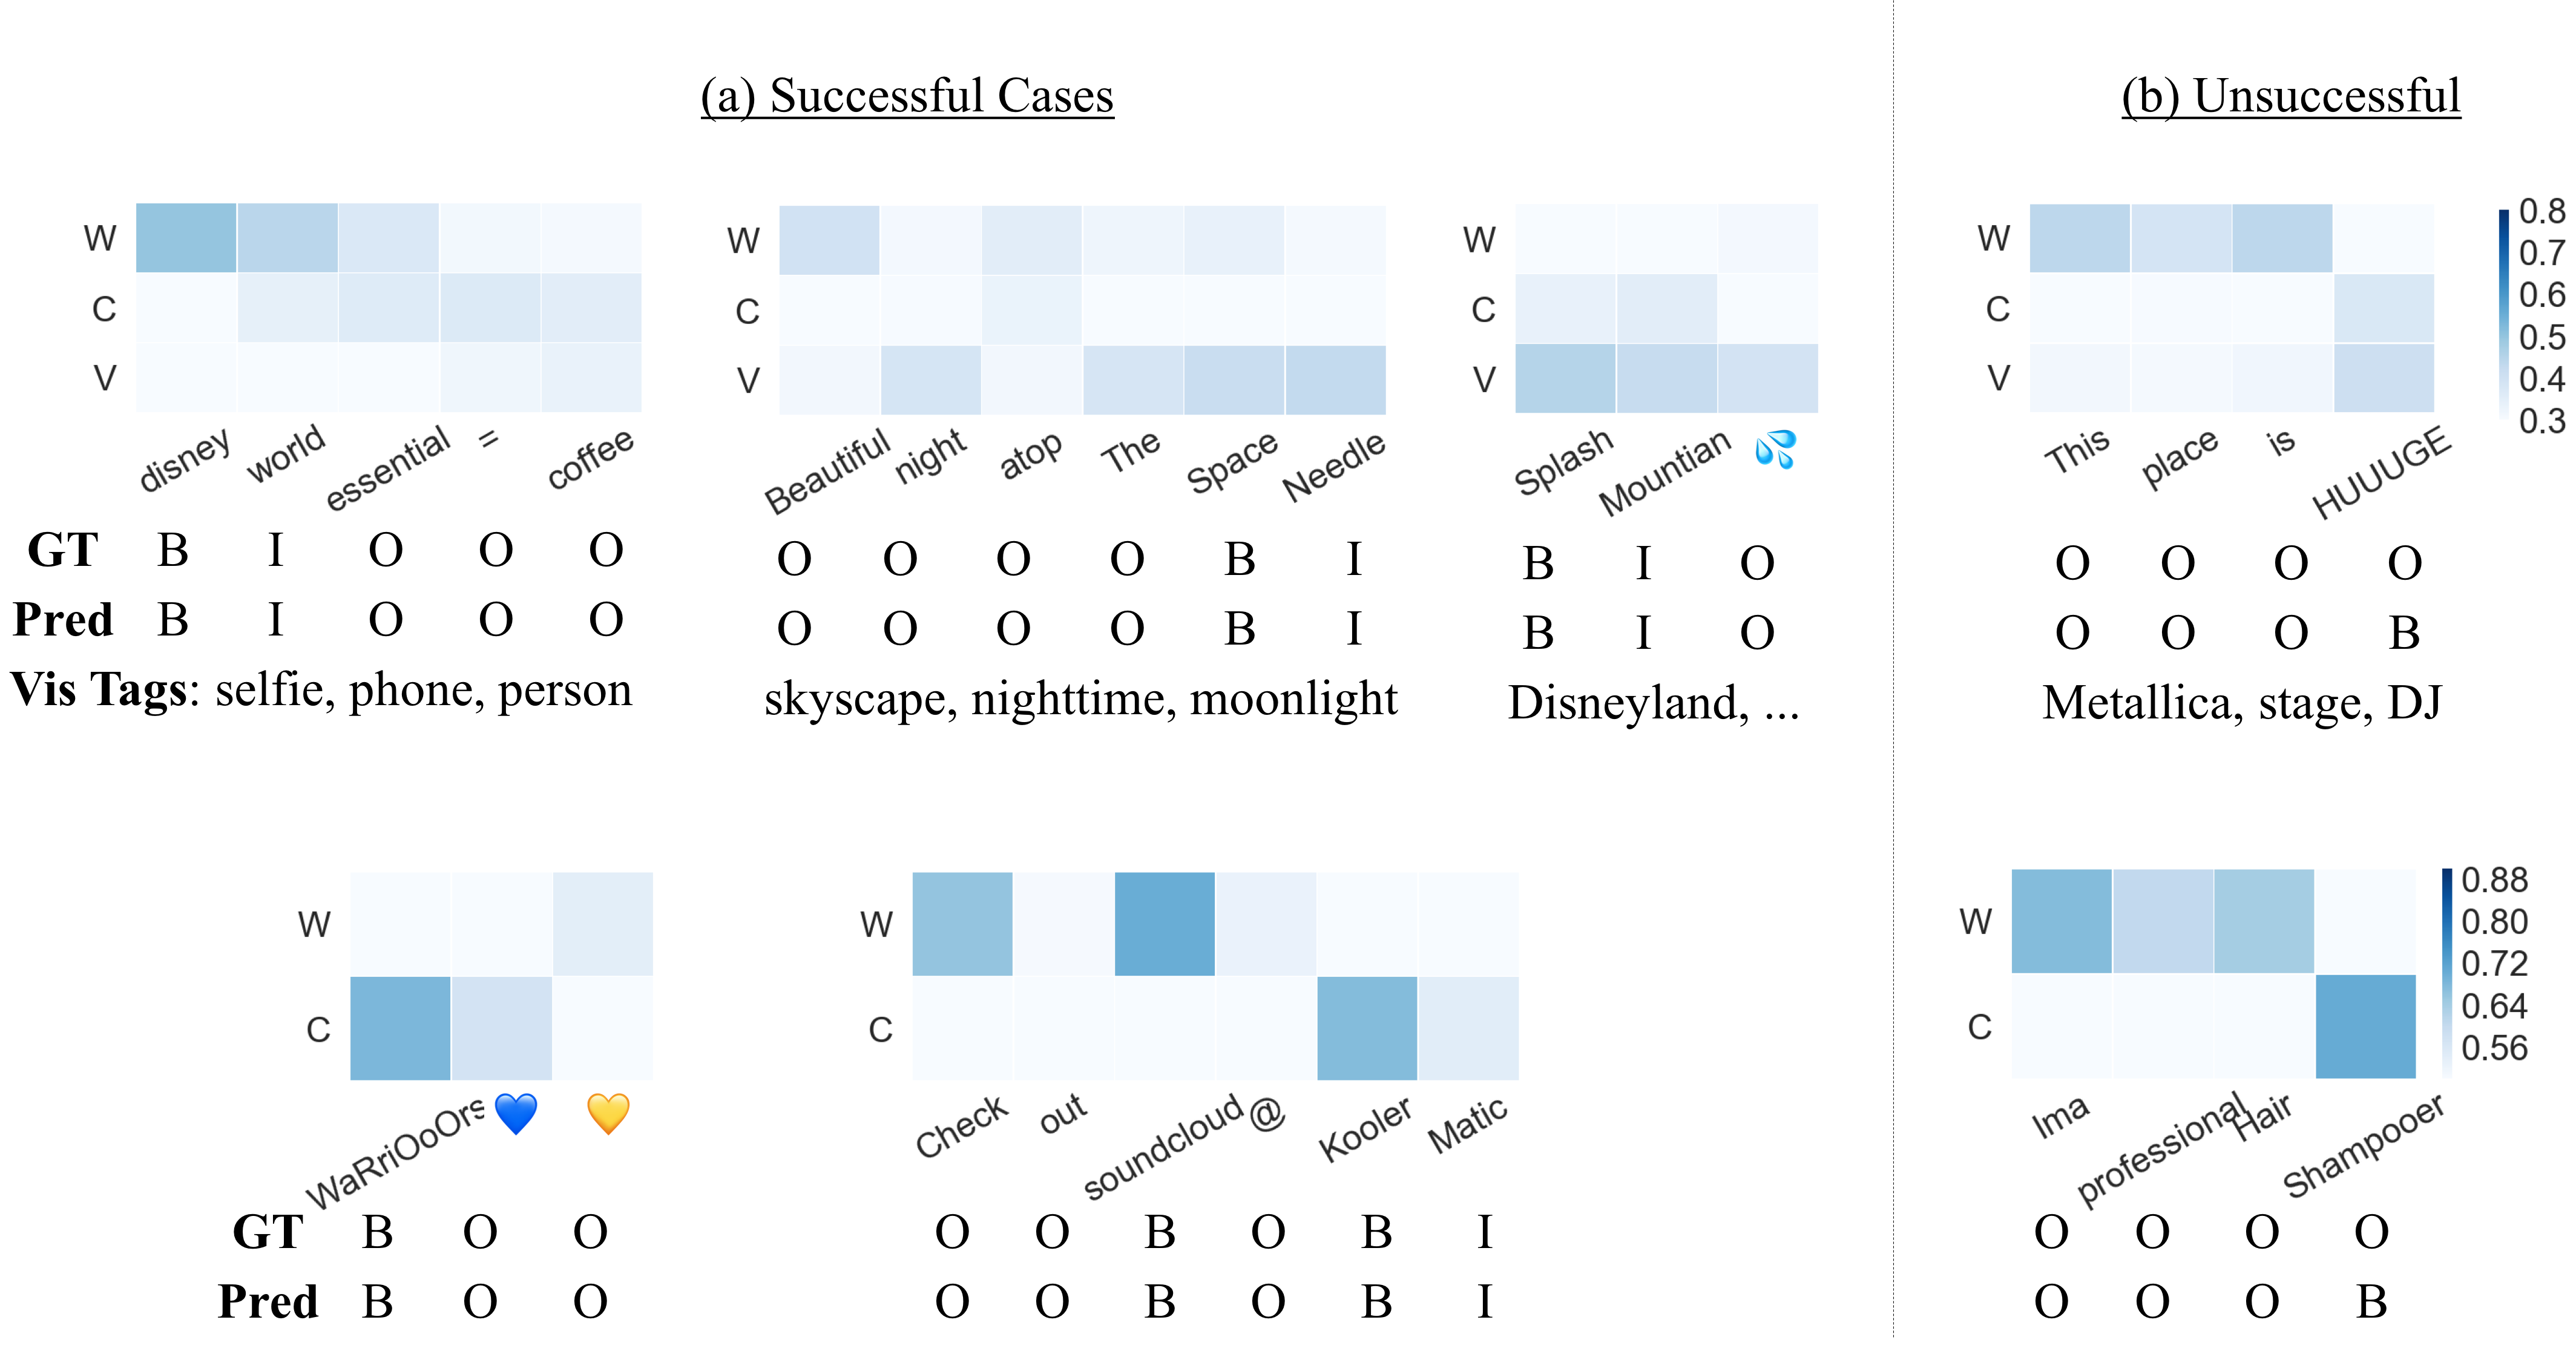Click the 'HUUUGE' token label
Image resolution: width=2576 pixels, height=1360 pixels.
(2381, 471)
